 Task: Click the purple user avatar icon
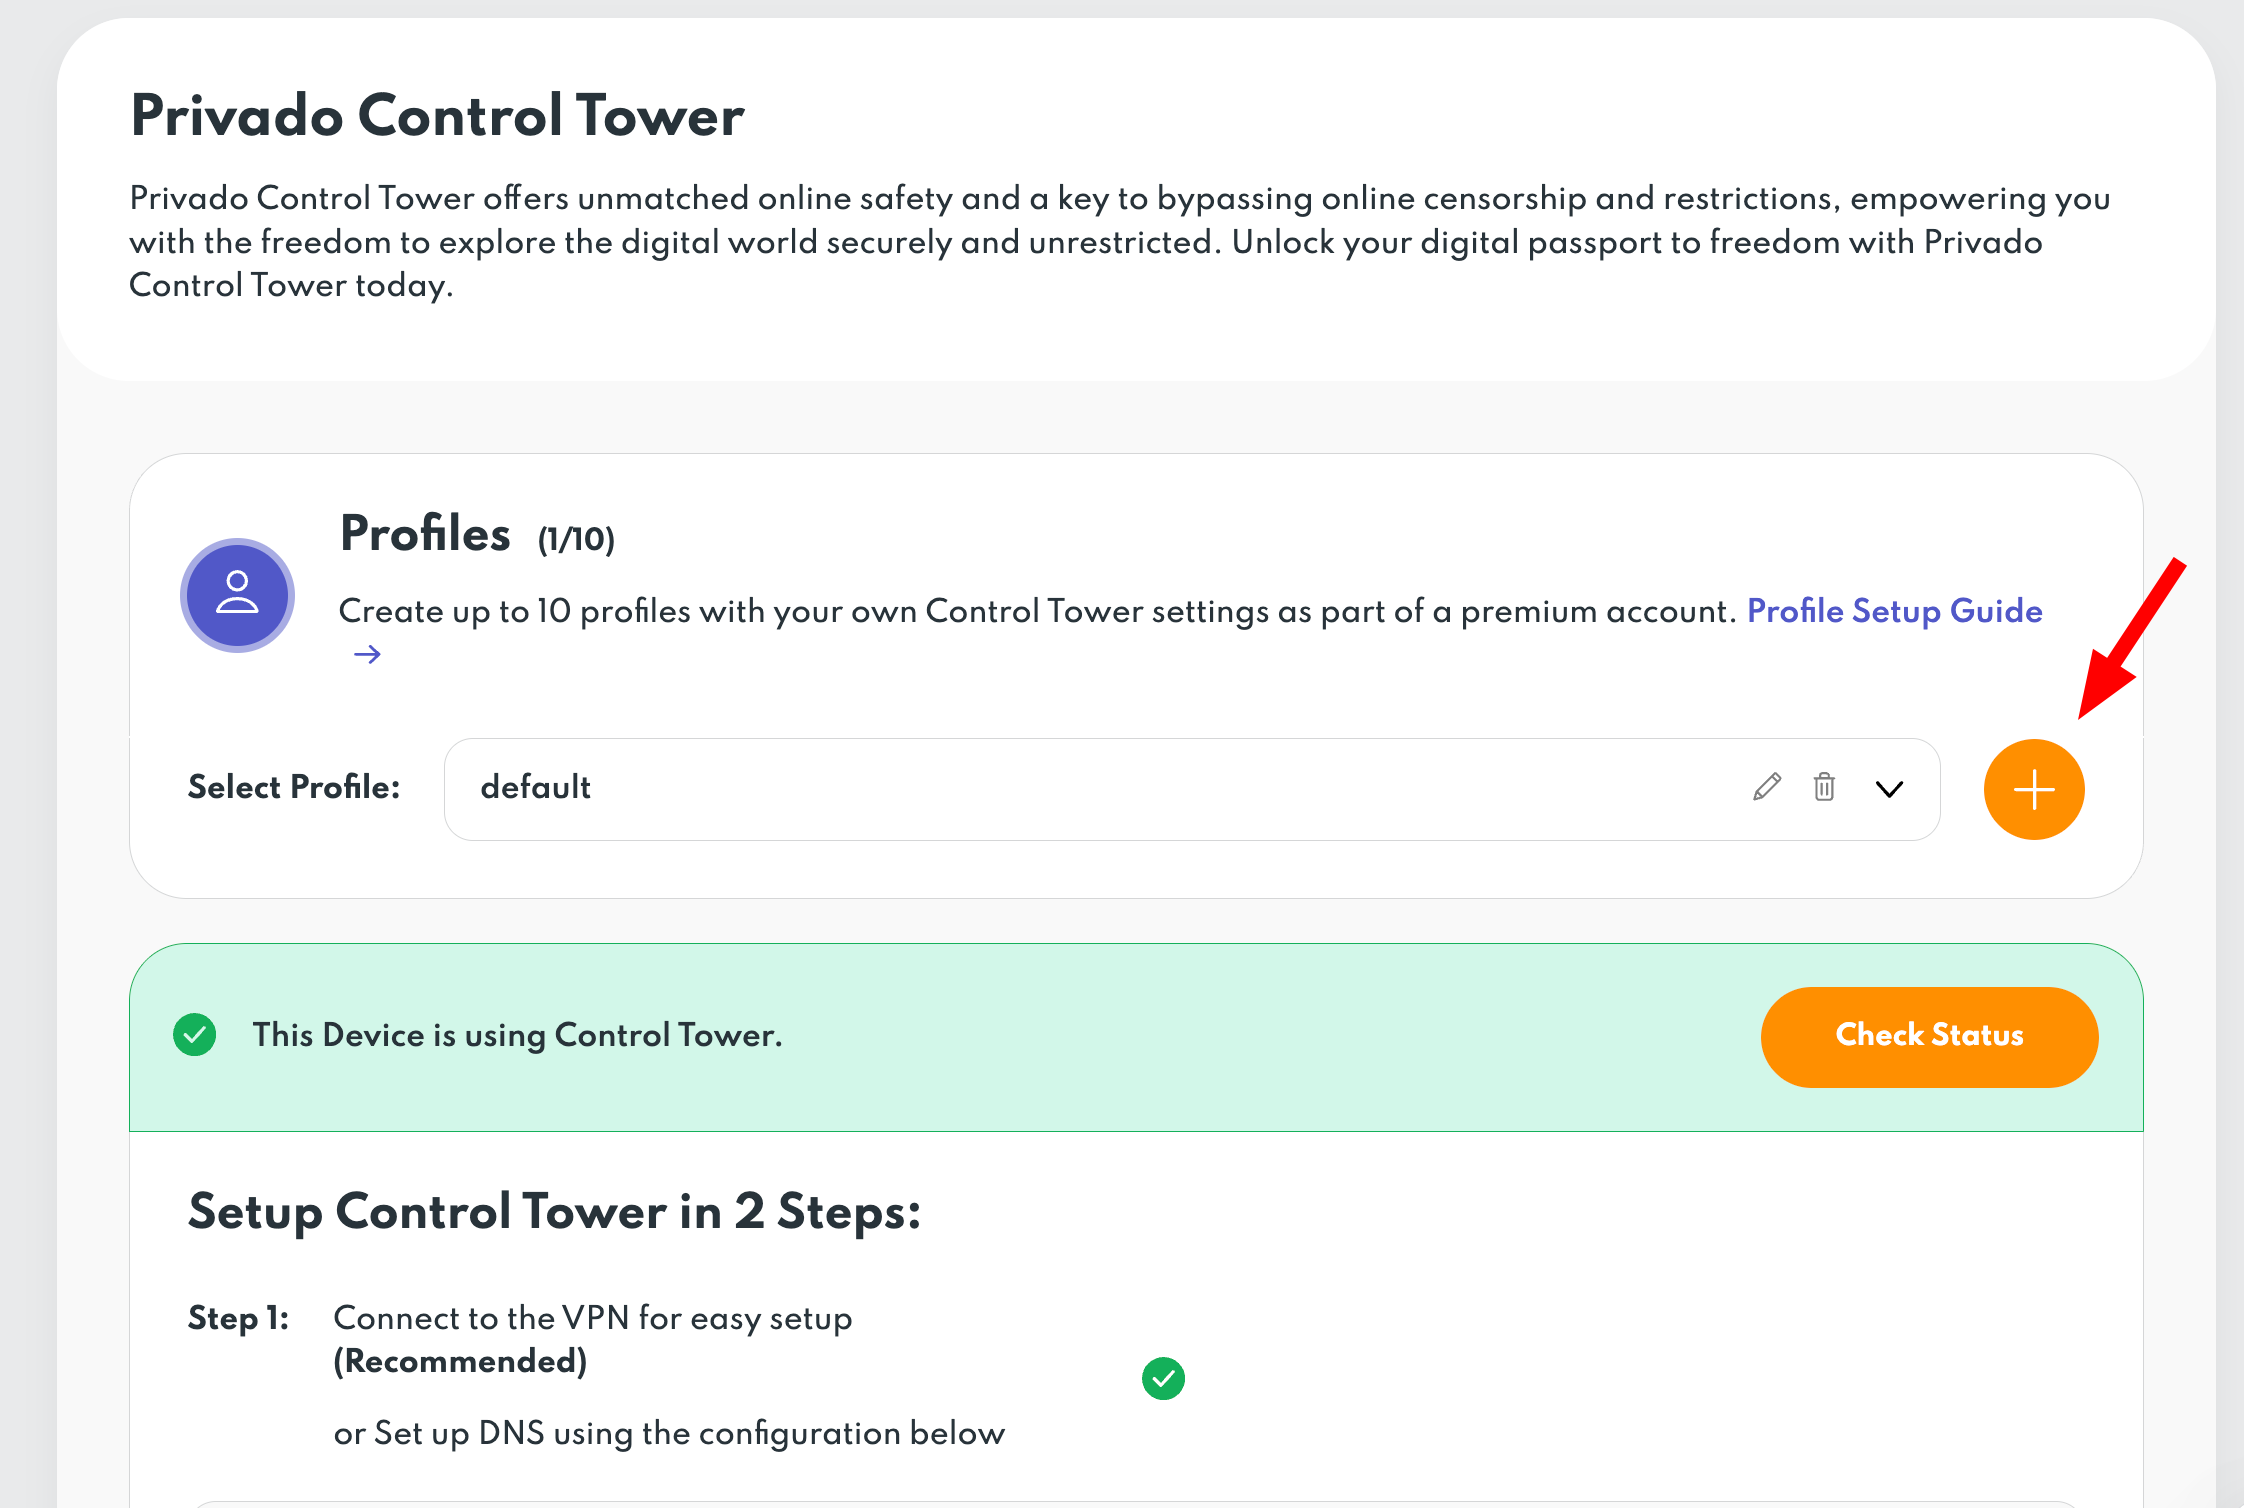click(237, 595)
